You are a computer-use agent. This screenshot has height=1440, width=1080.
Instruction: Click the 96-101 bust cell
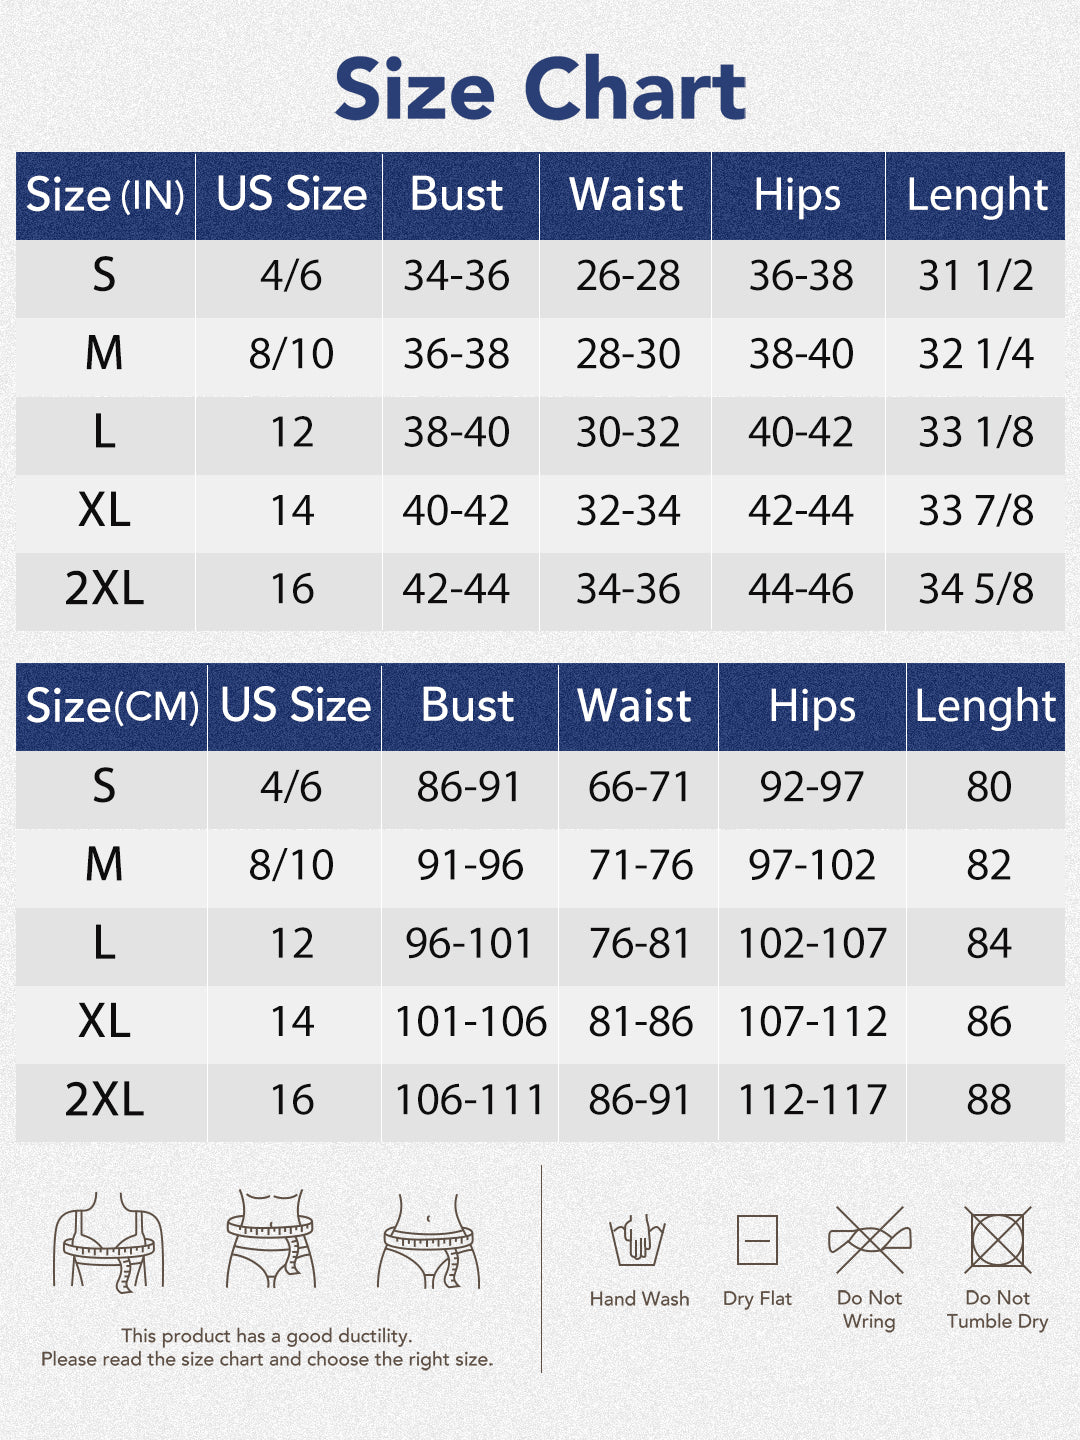(469, 943)
